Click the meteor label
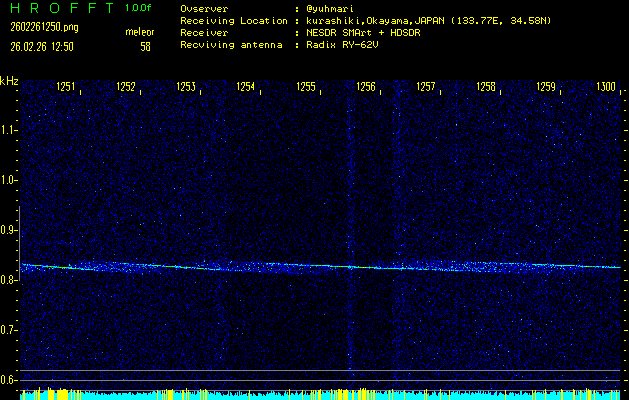Viewport: 629px width, 400px height. pos(139,33)
